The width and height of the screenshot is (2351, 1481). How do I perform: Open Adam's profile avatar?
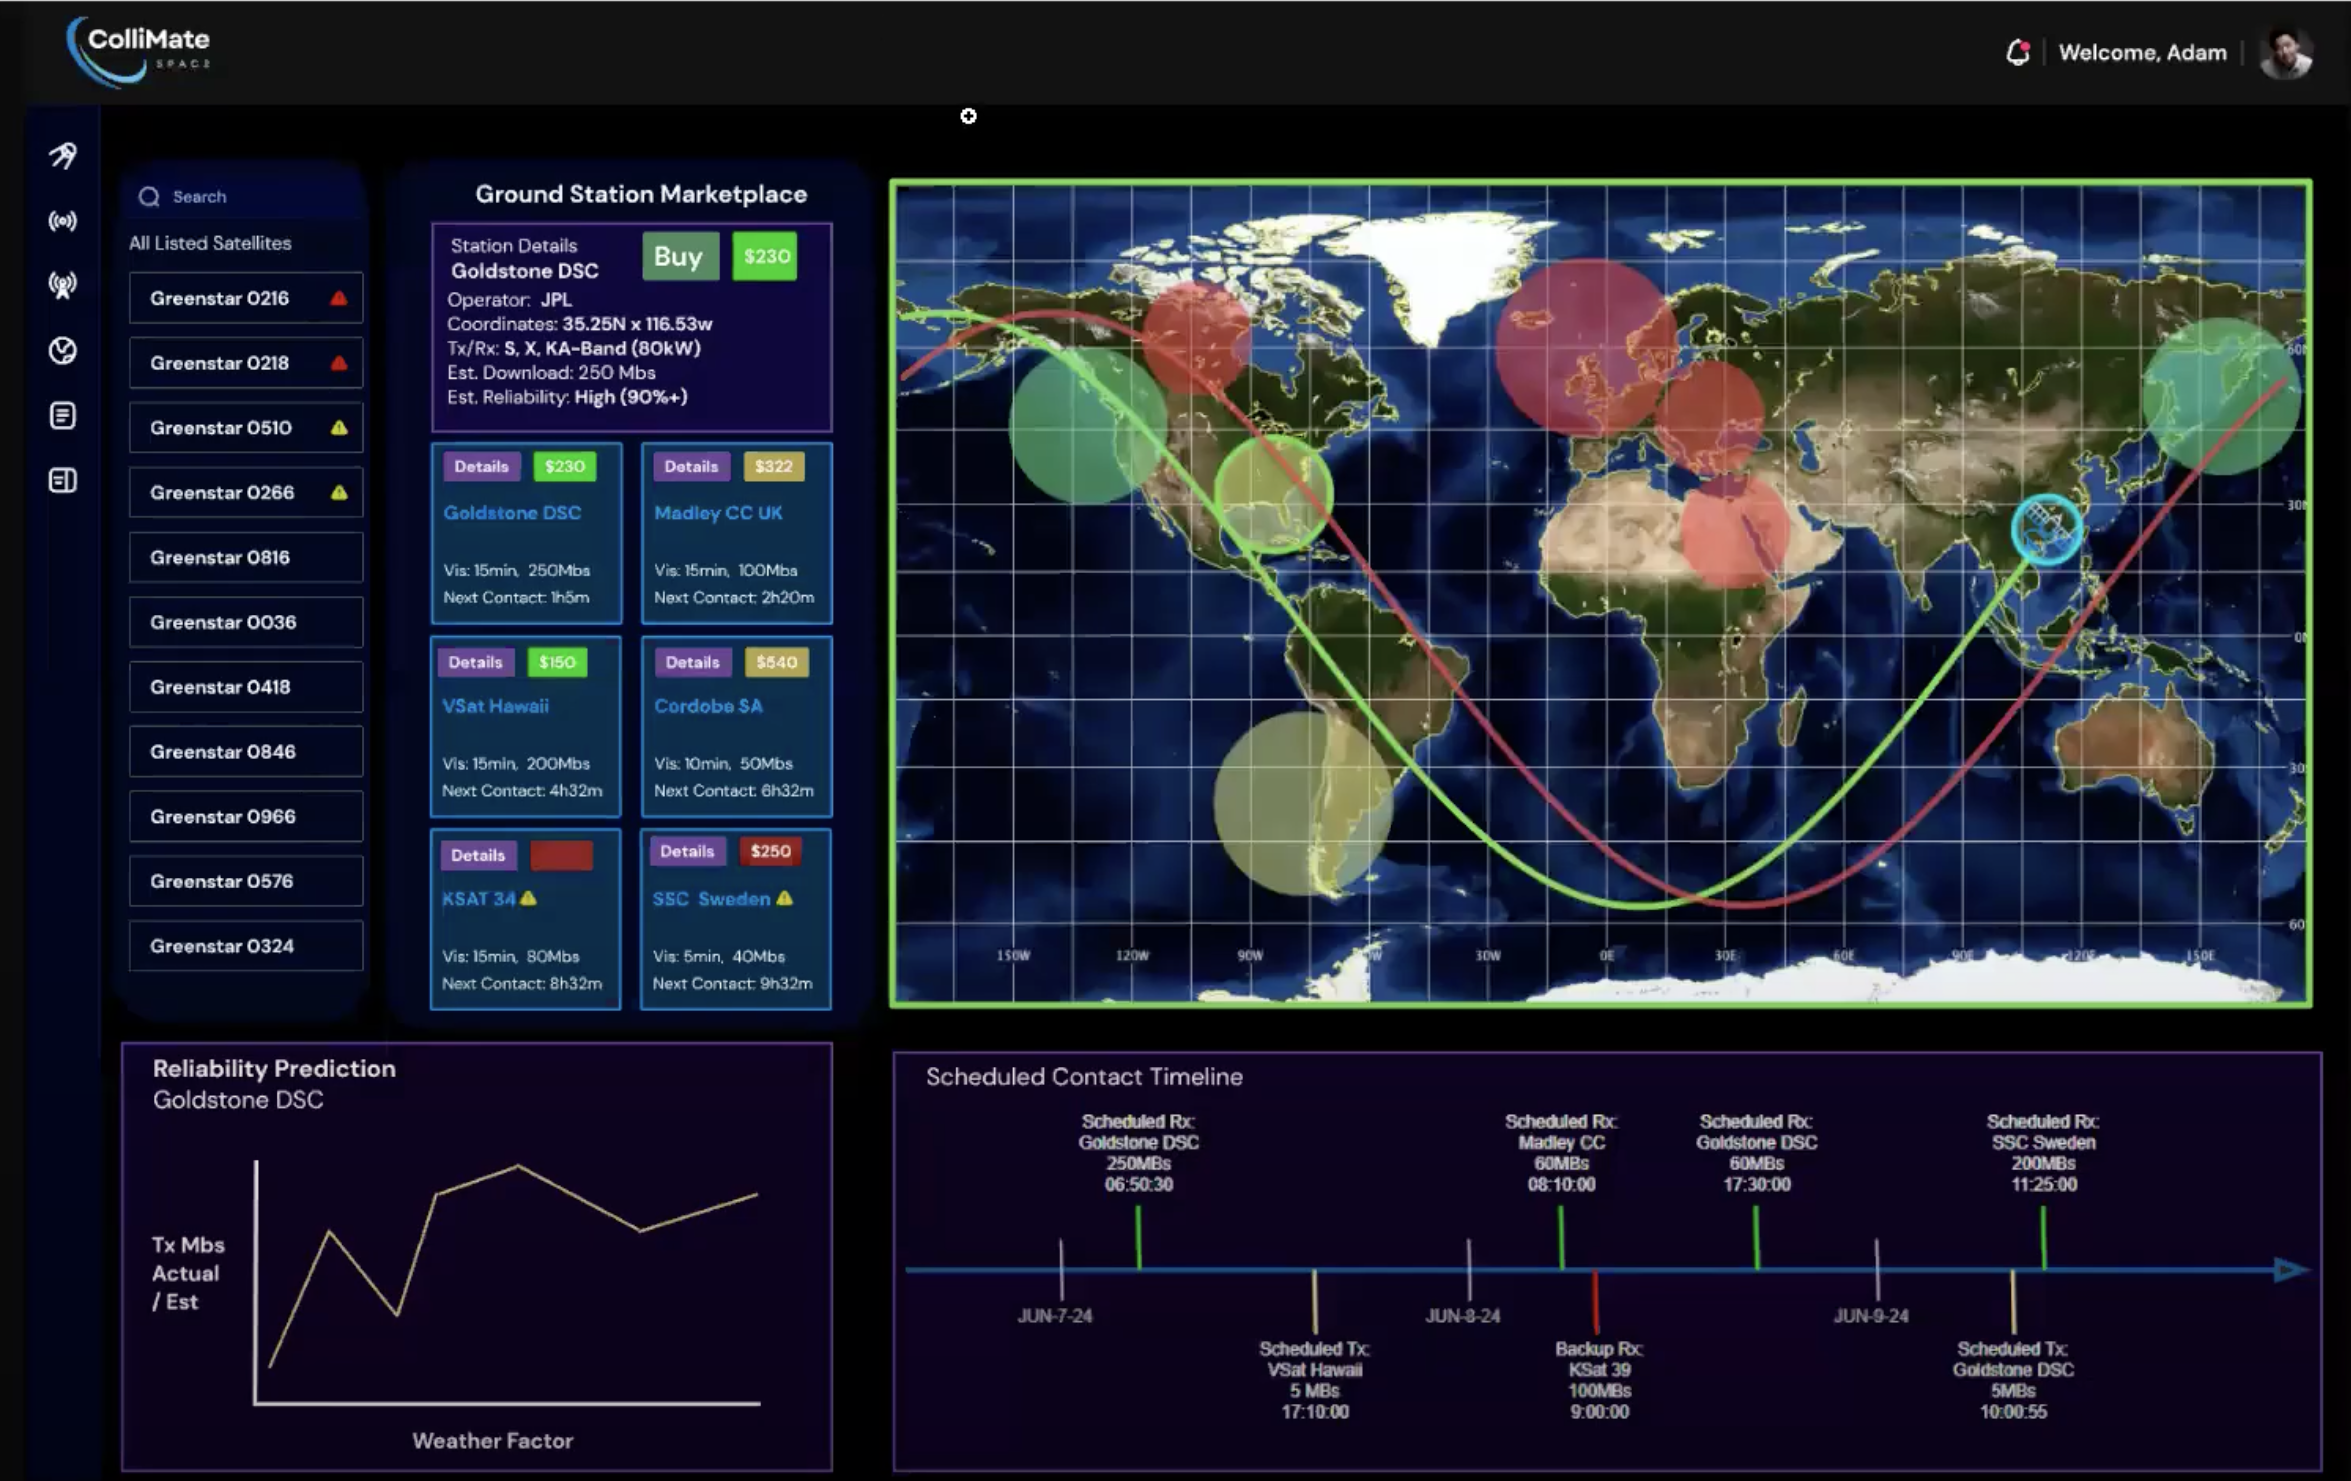[x=2286, y=53]
